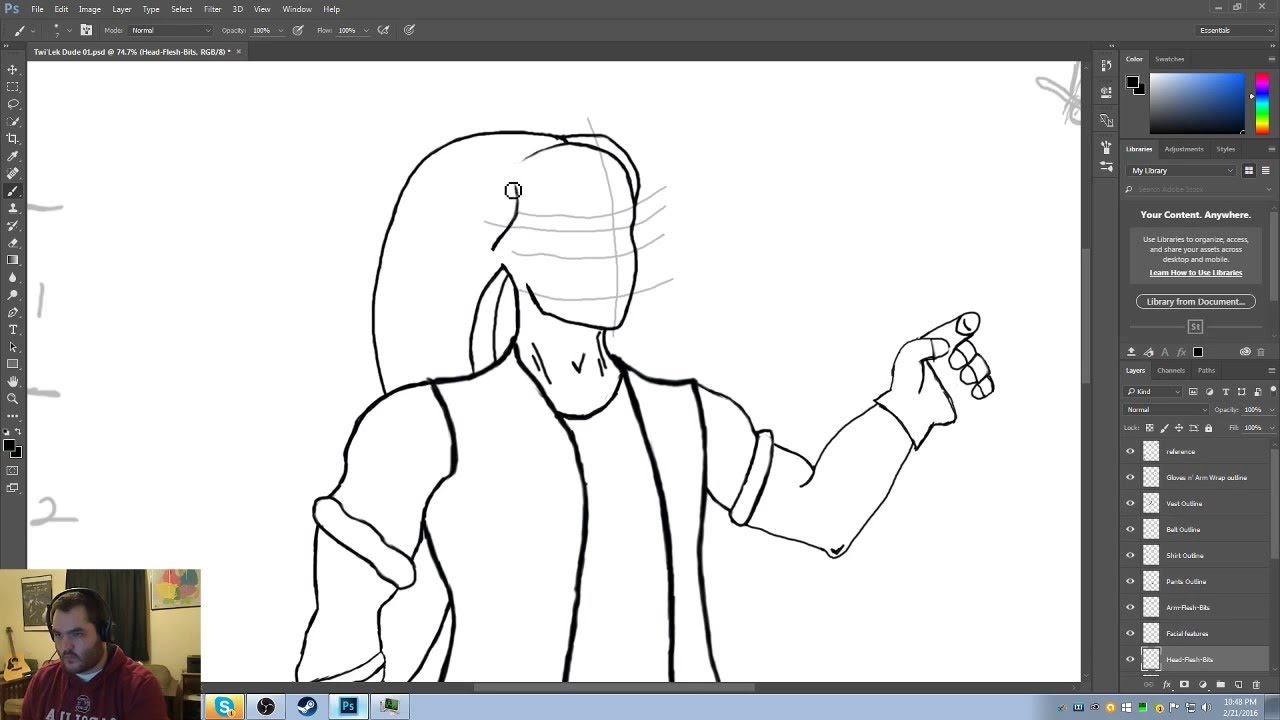
Task: Switch to the Channels tab
Action: tap(1173, 370)
